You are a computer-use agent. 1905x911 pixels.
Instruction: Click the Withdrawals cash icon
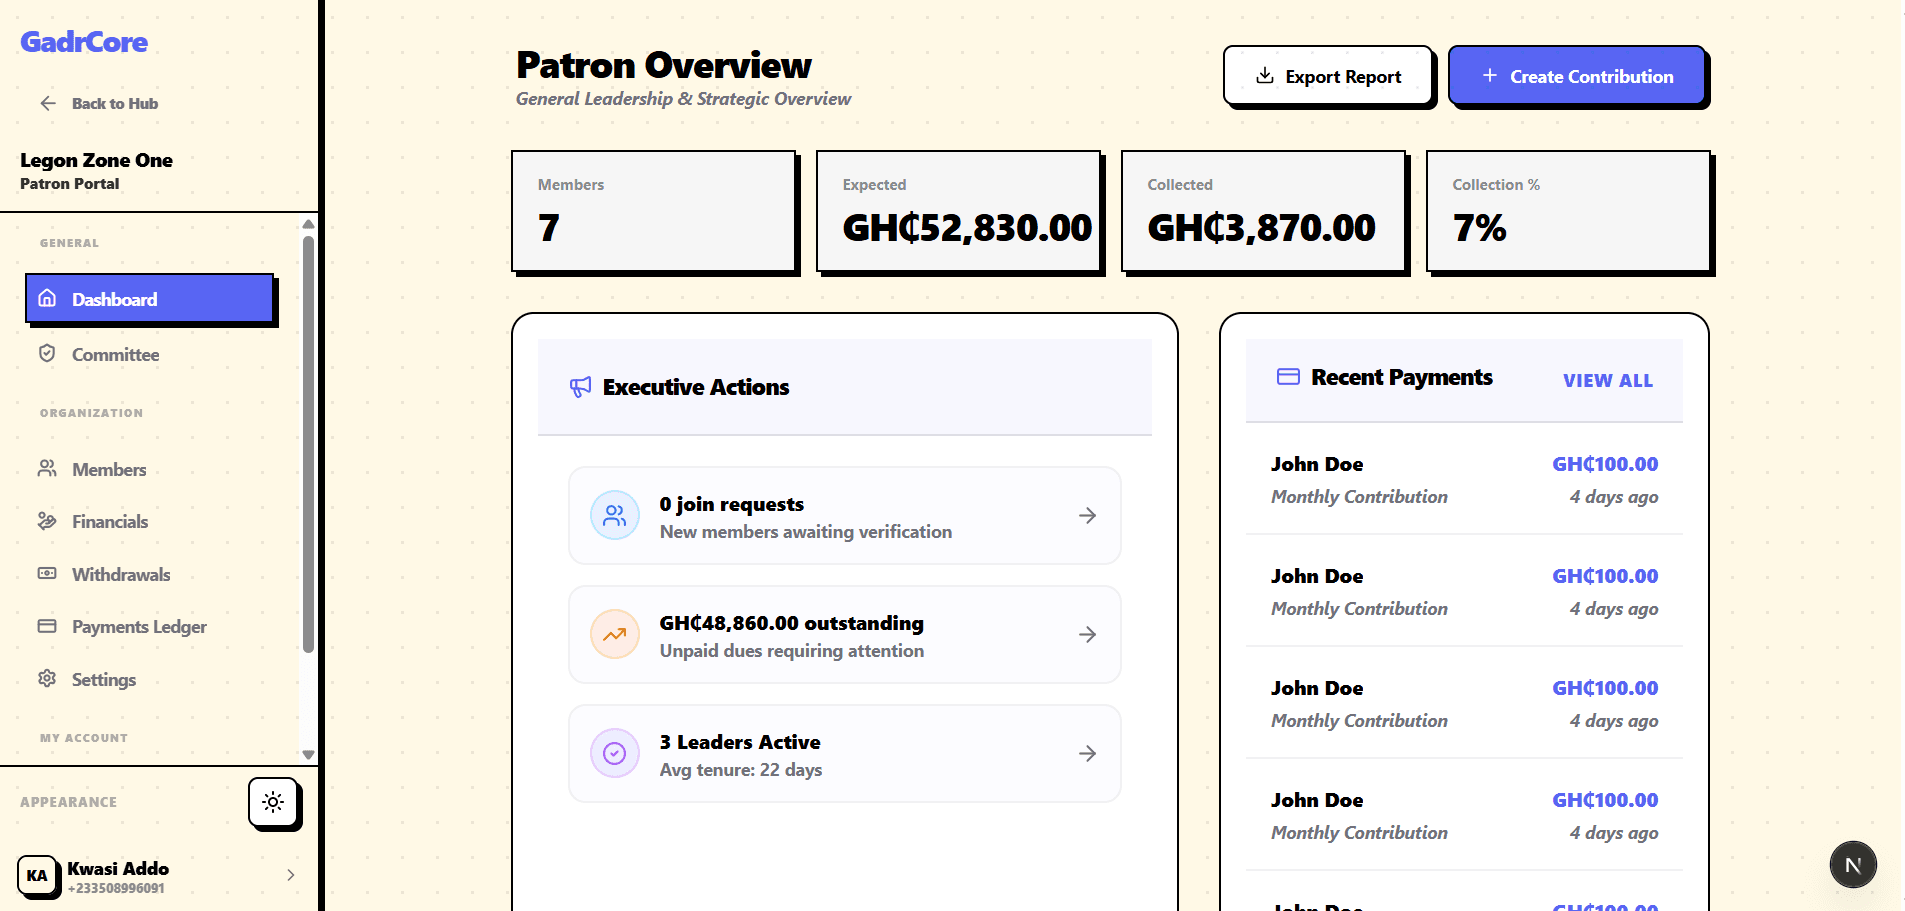tap(47, 573)
